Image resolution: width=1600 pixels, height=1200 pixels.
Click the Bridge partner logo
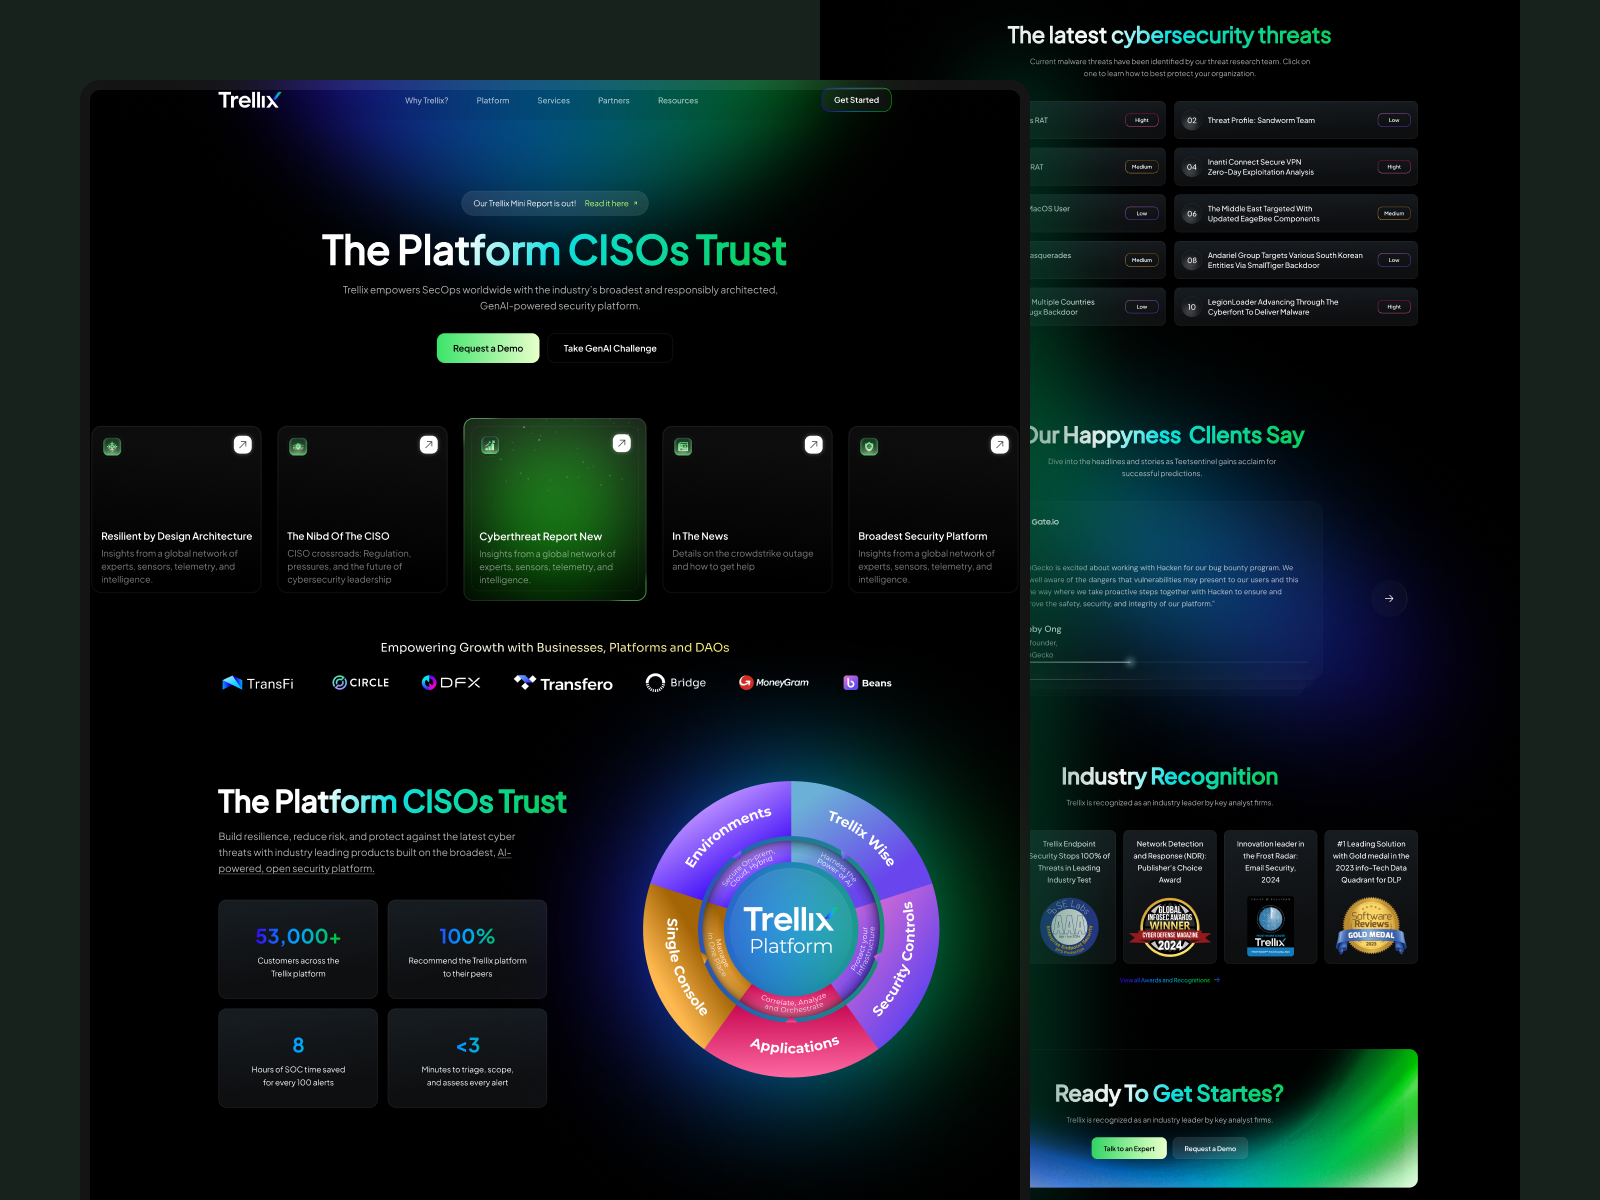point(676,682)
